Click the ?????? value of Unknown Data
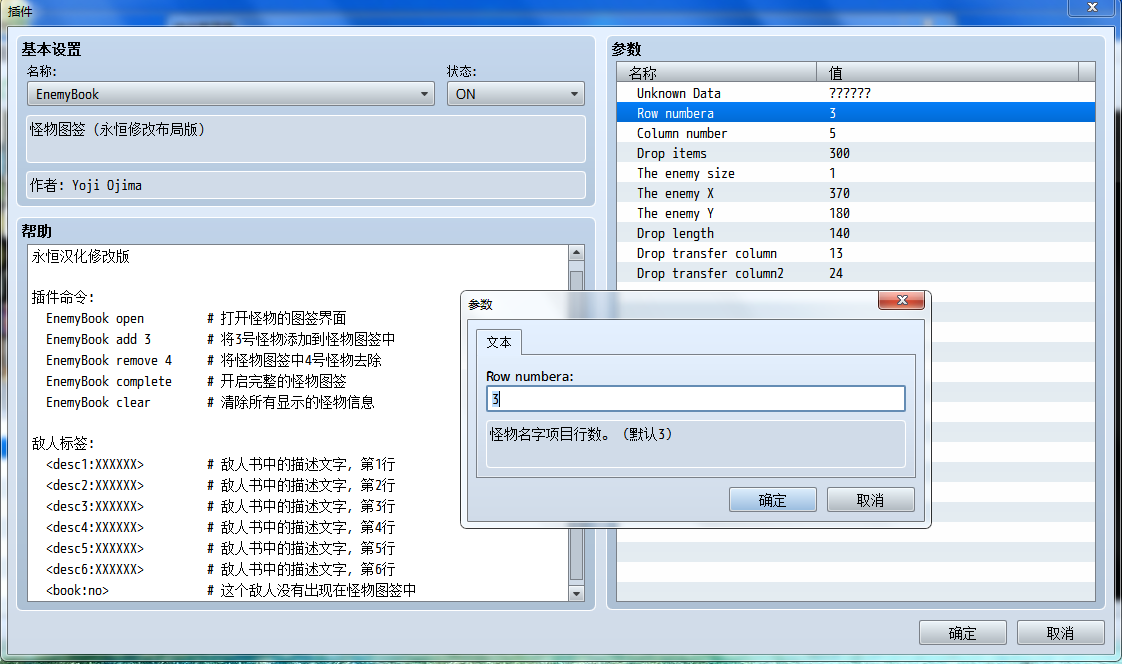 (850, 93)
